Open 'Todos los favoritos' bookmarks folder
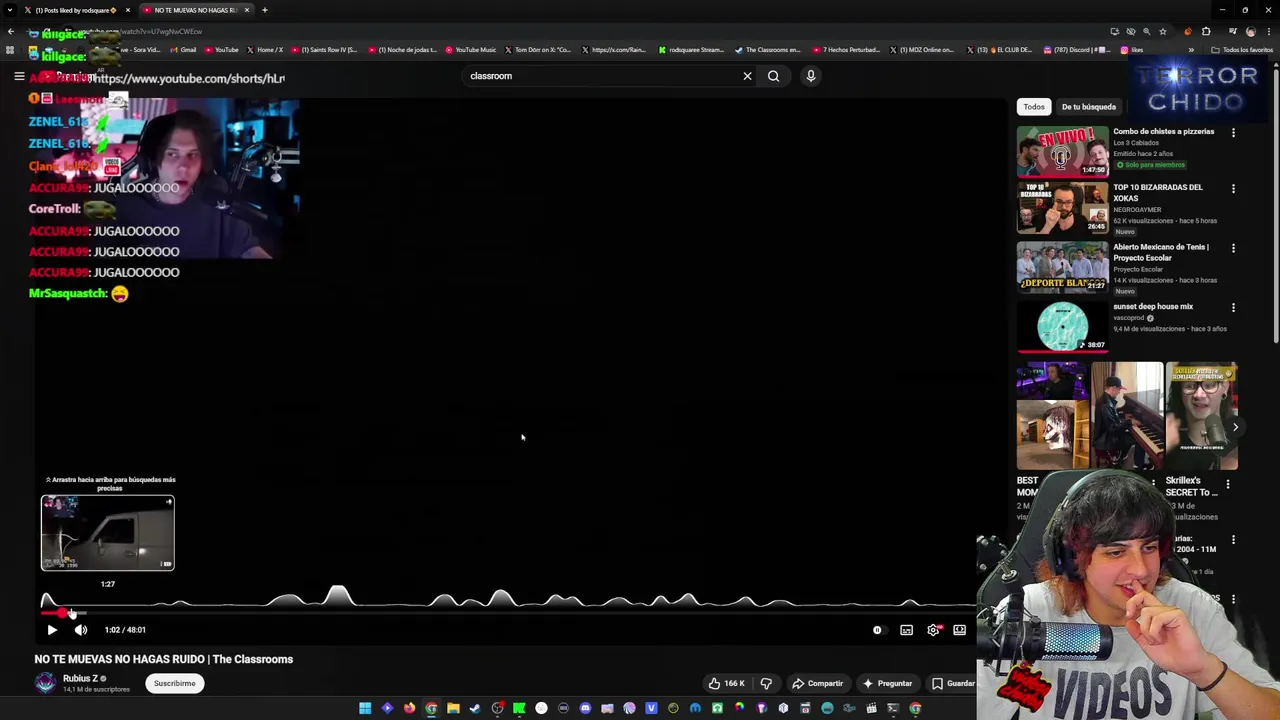The width and height of the screenshot is (1280, 720). [1243, 50]
